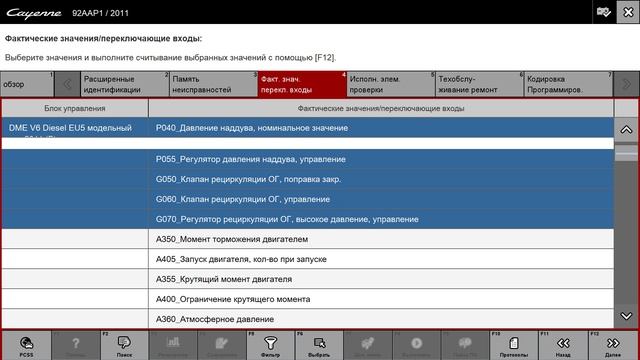Go back with the Назад F11 button
Viewport: 640px width, 360px height.
coord(563,345)
